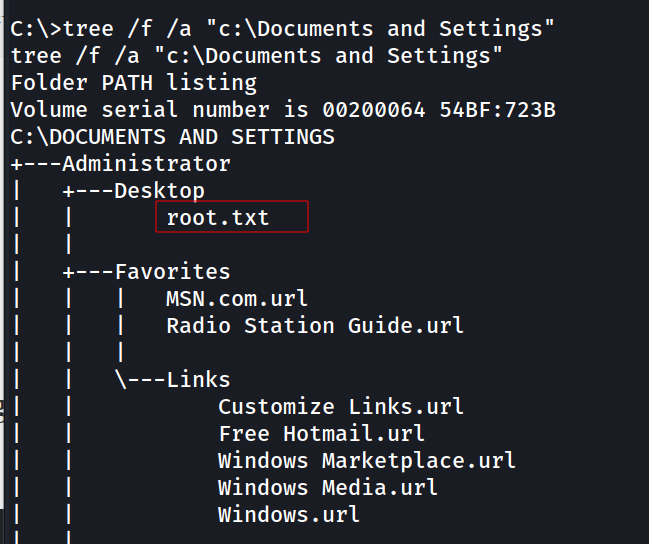Click Customize Links.url file

click(x=341, y=406)
